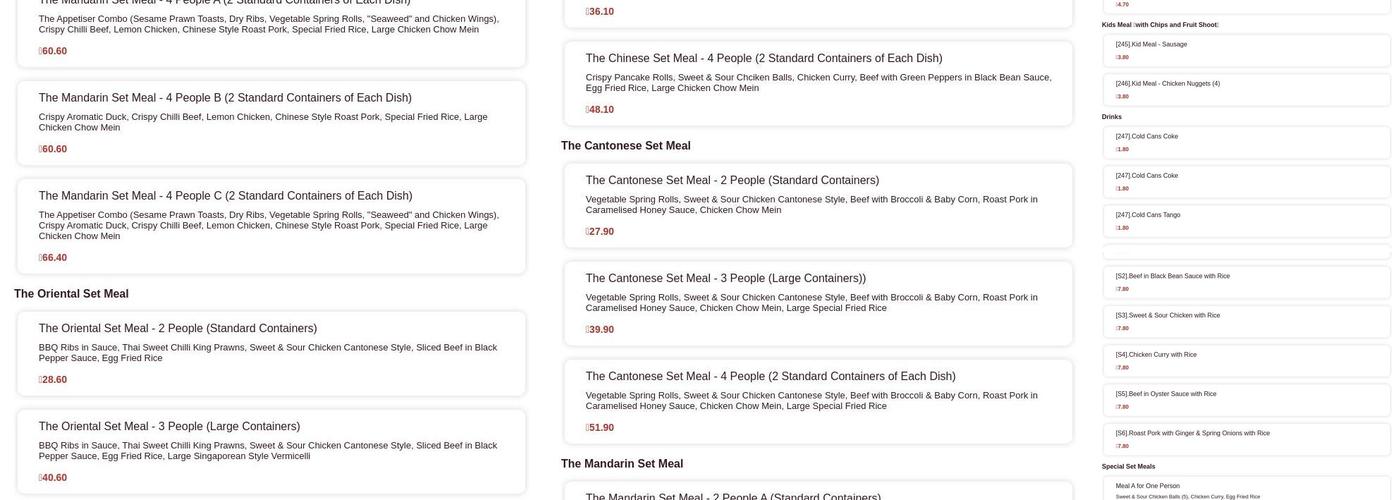Choose Cantonese Set Meal for 3 People
The width and height of the screenshot is (1400, 500).
[726, 278]
